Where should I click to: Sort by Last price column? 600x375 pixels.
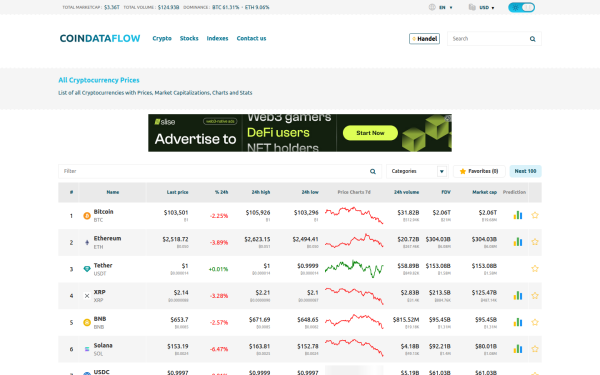click(x=178, y=192)
